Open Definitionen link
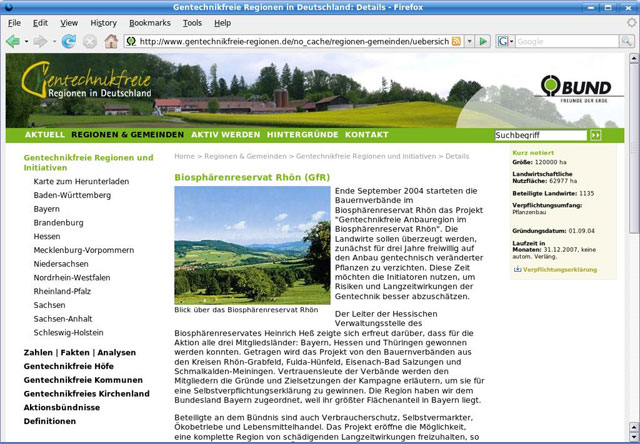The height and width of the screenshot is (444, 640). (x=50, y=421)
